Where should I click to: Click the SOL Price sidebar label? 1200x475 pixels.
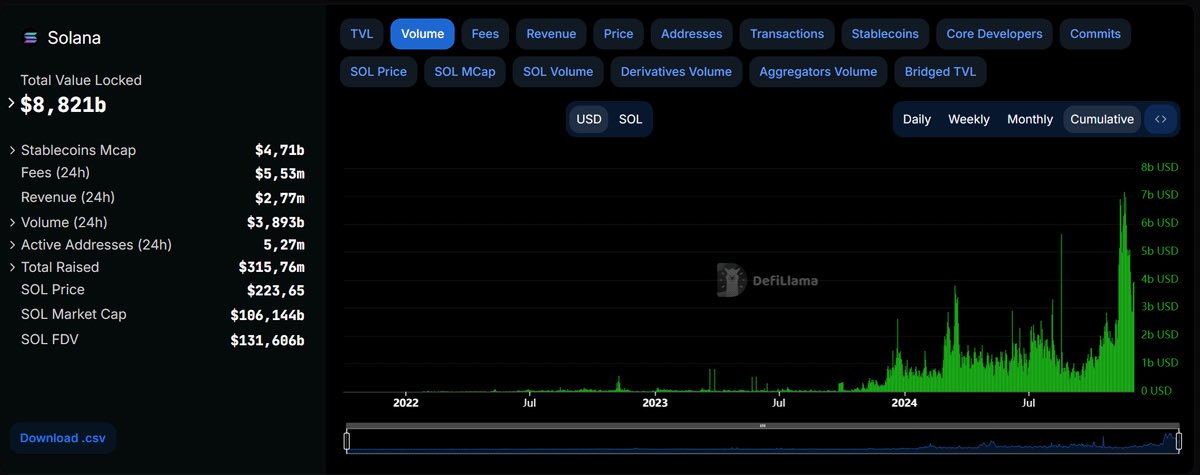(52, 290)
